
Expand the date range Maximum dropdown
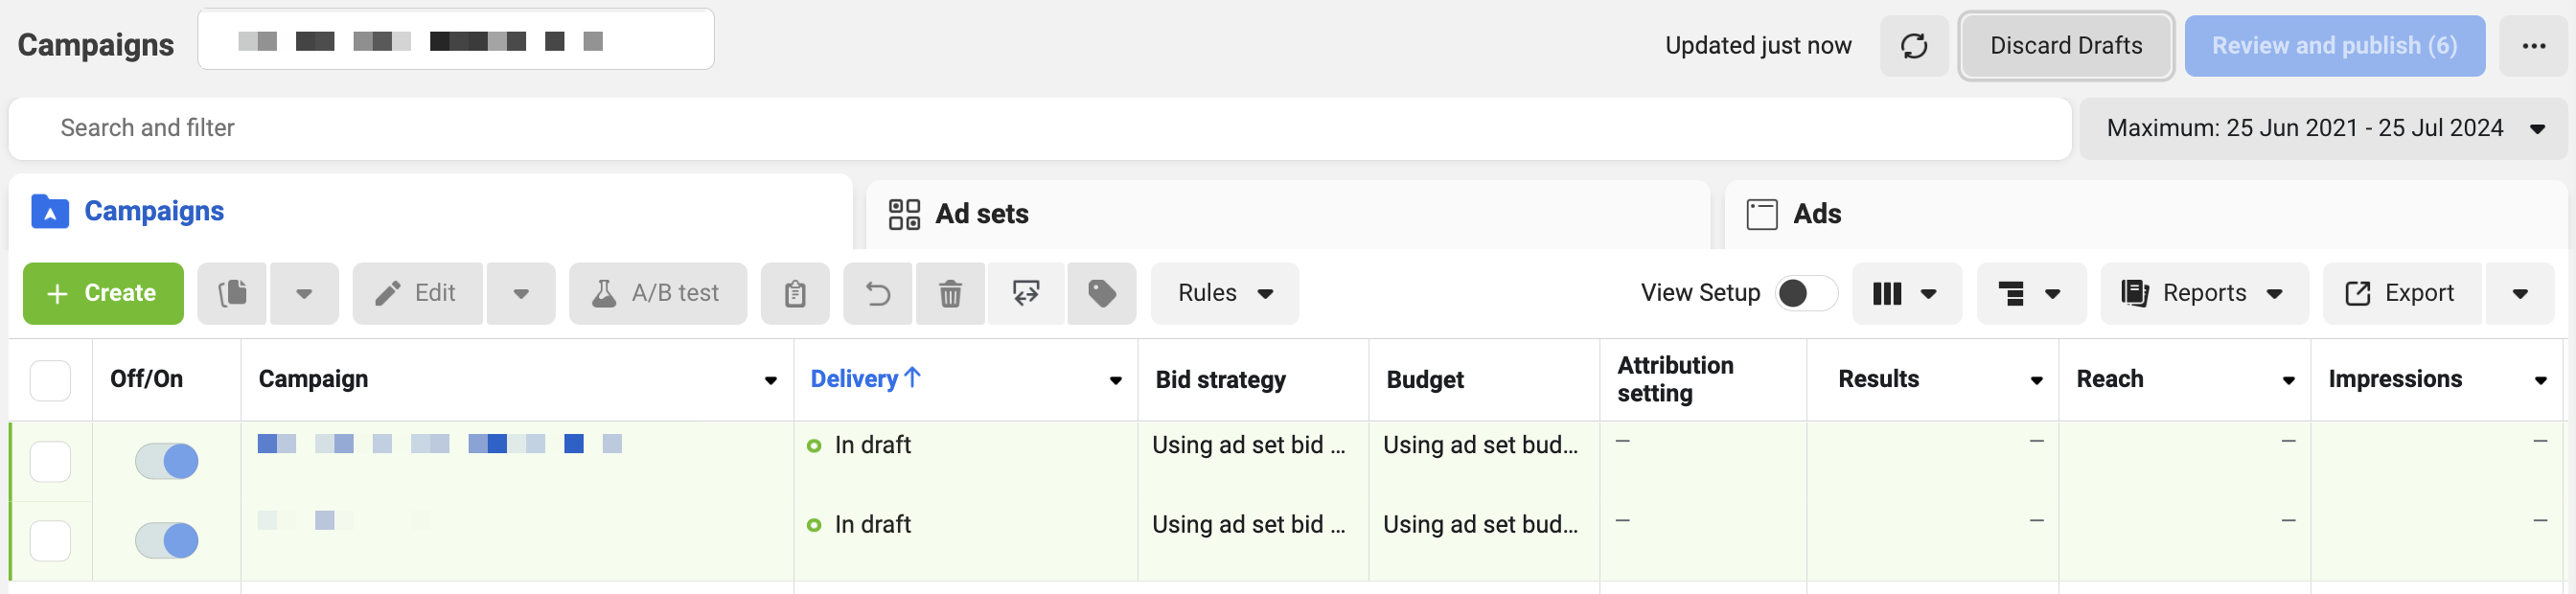2322,129
